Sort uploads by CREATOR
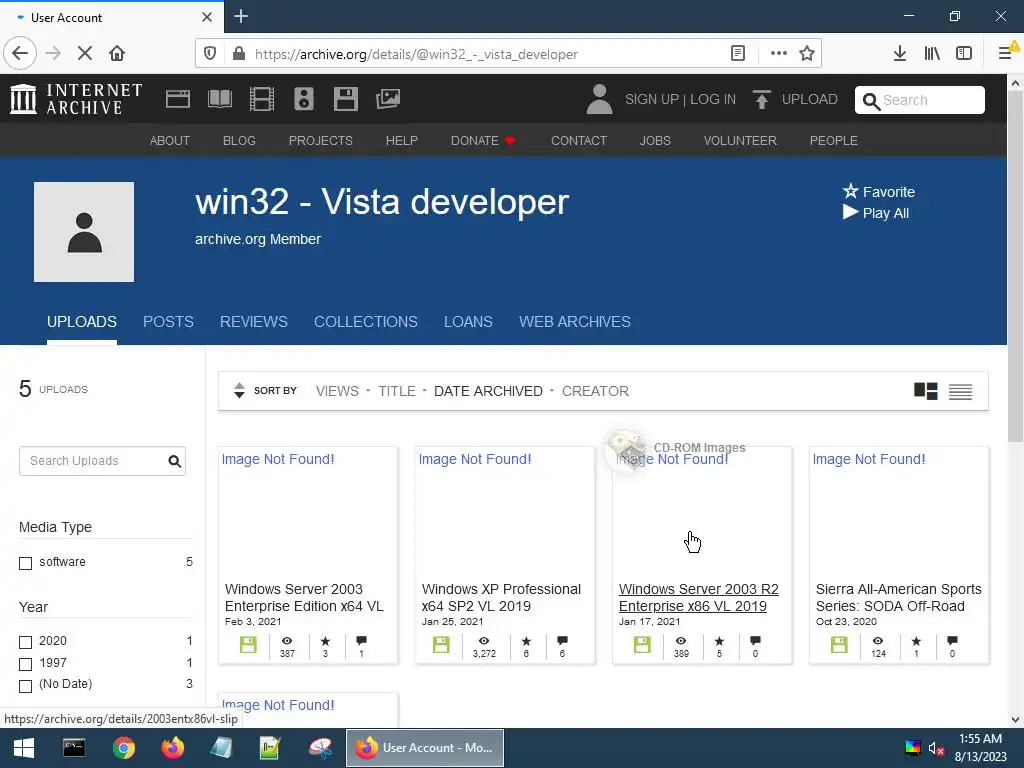 tap(596, 391)
